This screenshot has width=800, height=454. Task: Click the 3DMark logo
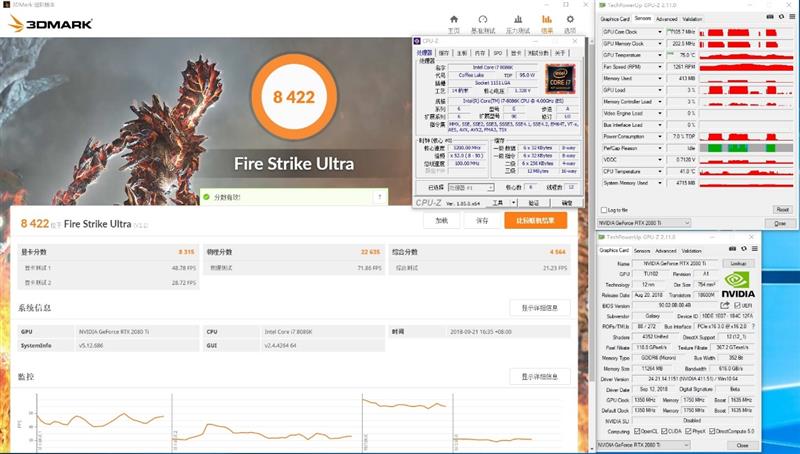[x=51, y=23]
